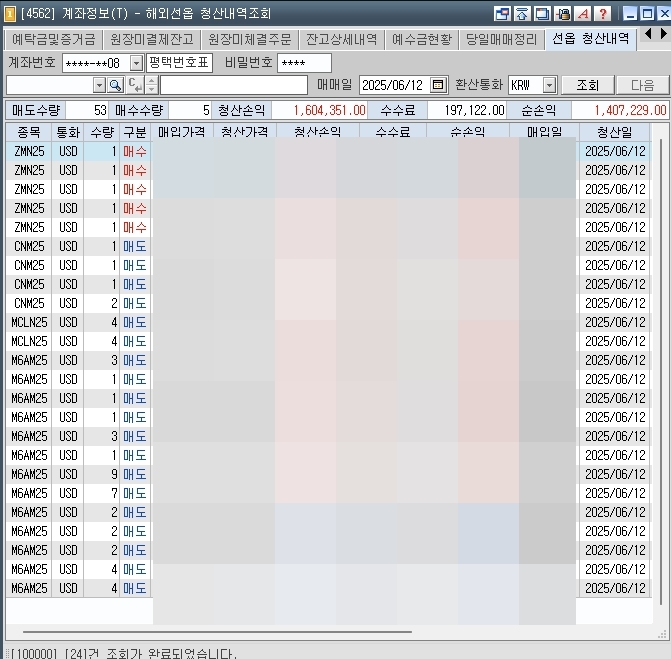This screenshot has width=671, height=659.
Task: Minimize the window
Action: [630, 14]
